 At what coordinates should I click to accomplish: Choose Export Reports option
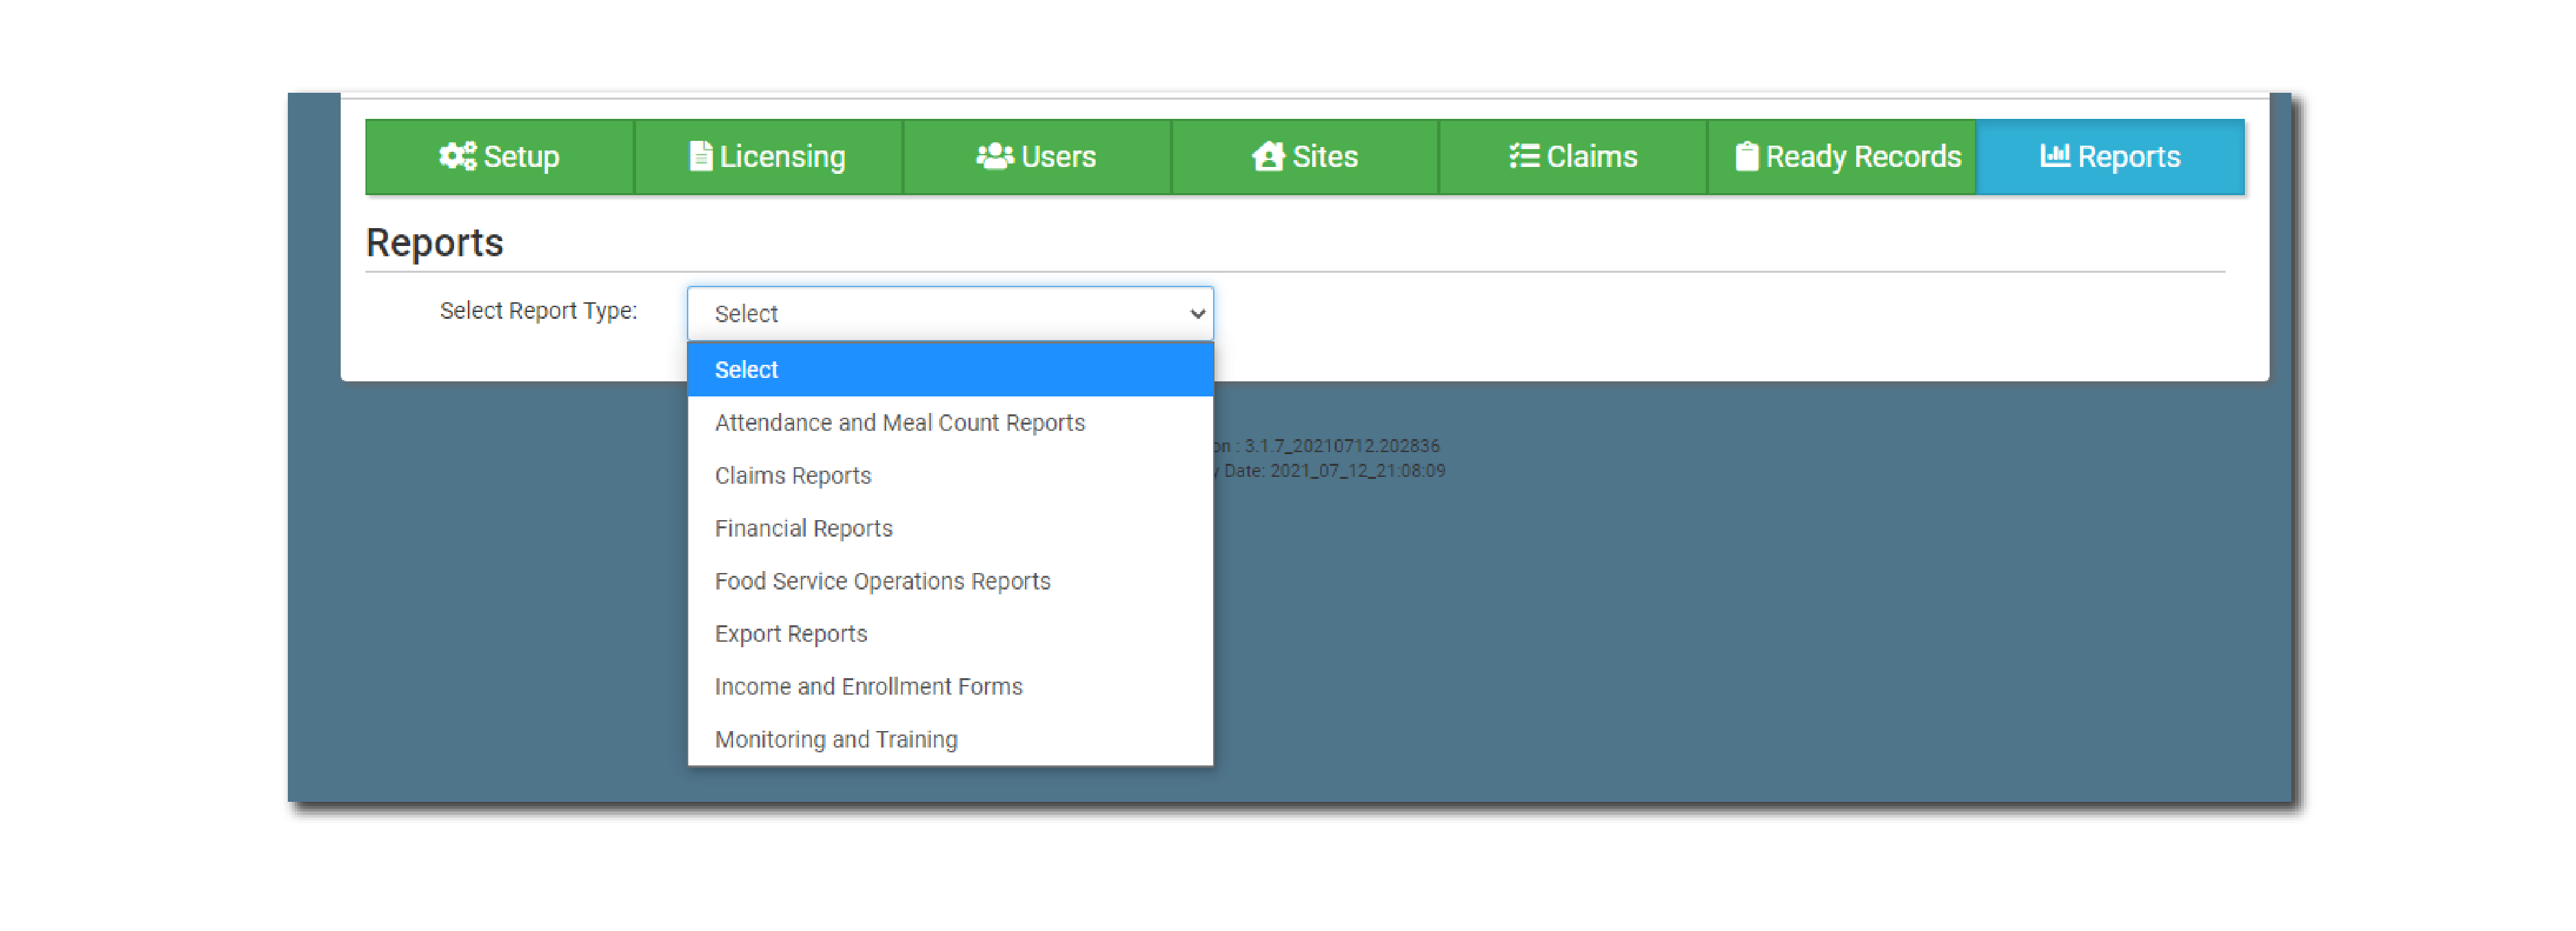tap(790, 635)
